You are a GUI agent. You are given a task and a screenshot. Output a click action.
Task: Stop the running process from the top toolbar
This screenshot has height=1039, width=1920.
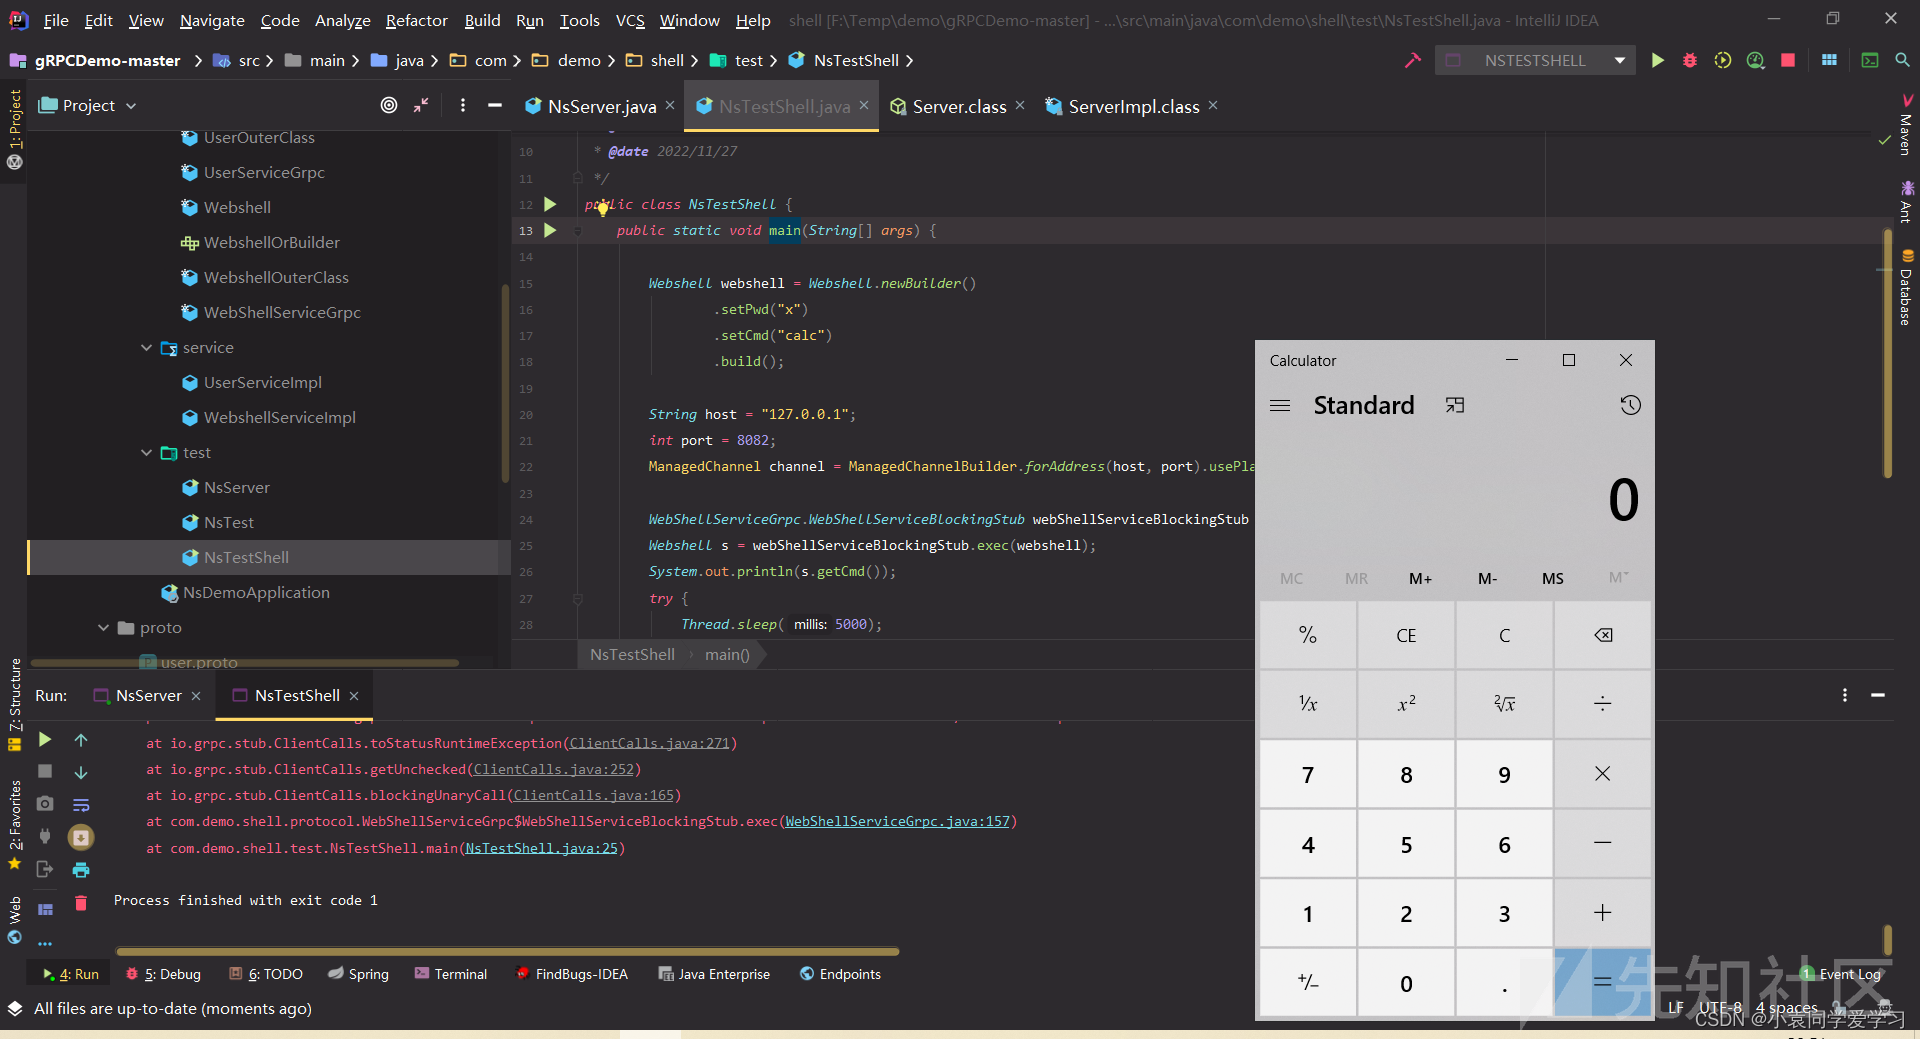point(1788,60)
